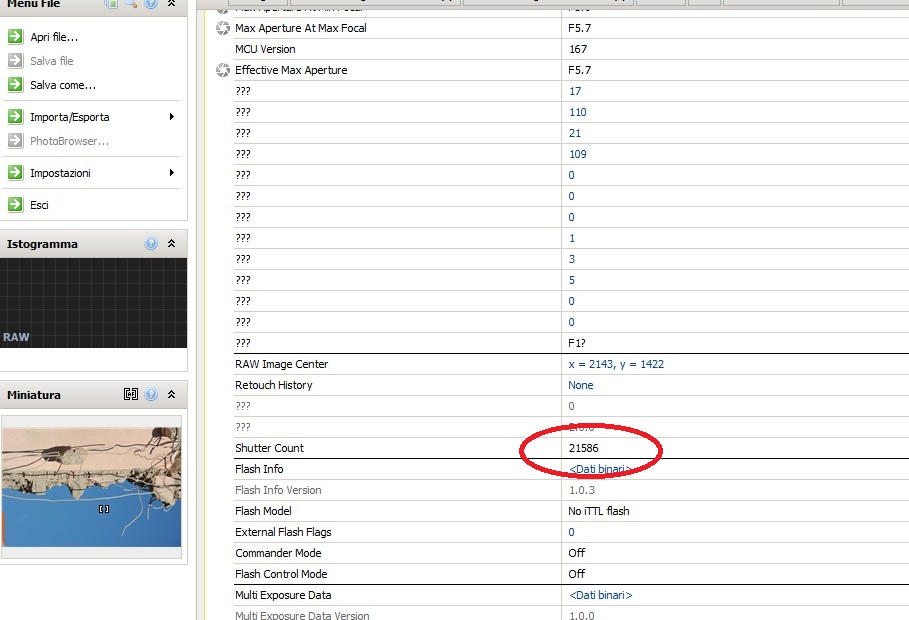Click aperture icon next to Effective Max Aperture
The height and width of the screenshot is (620, 909).
click(222, 70)
